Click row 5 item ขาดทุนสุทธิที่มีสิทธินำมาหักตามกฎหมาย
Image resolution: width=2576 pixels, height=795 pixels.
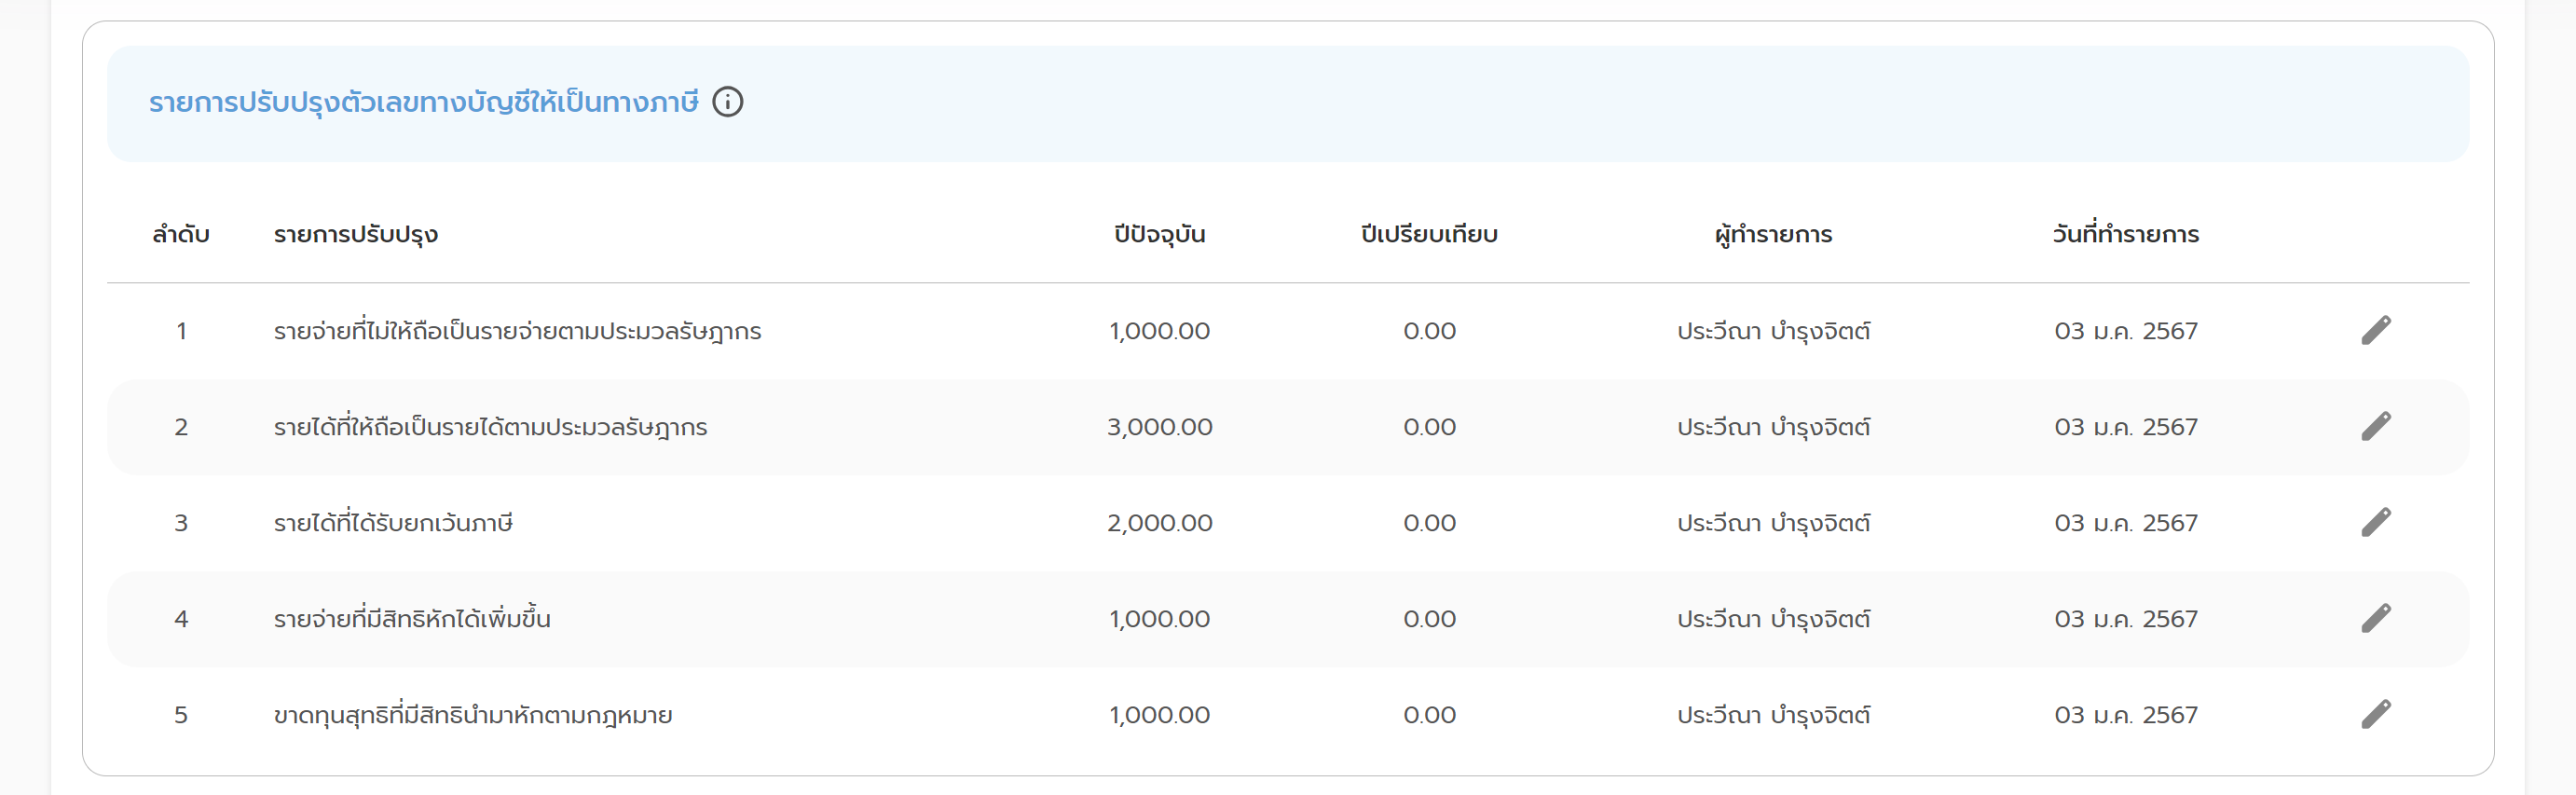tap(473, 715)
